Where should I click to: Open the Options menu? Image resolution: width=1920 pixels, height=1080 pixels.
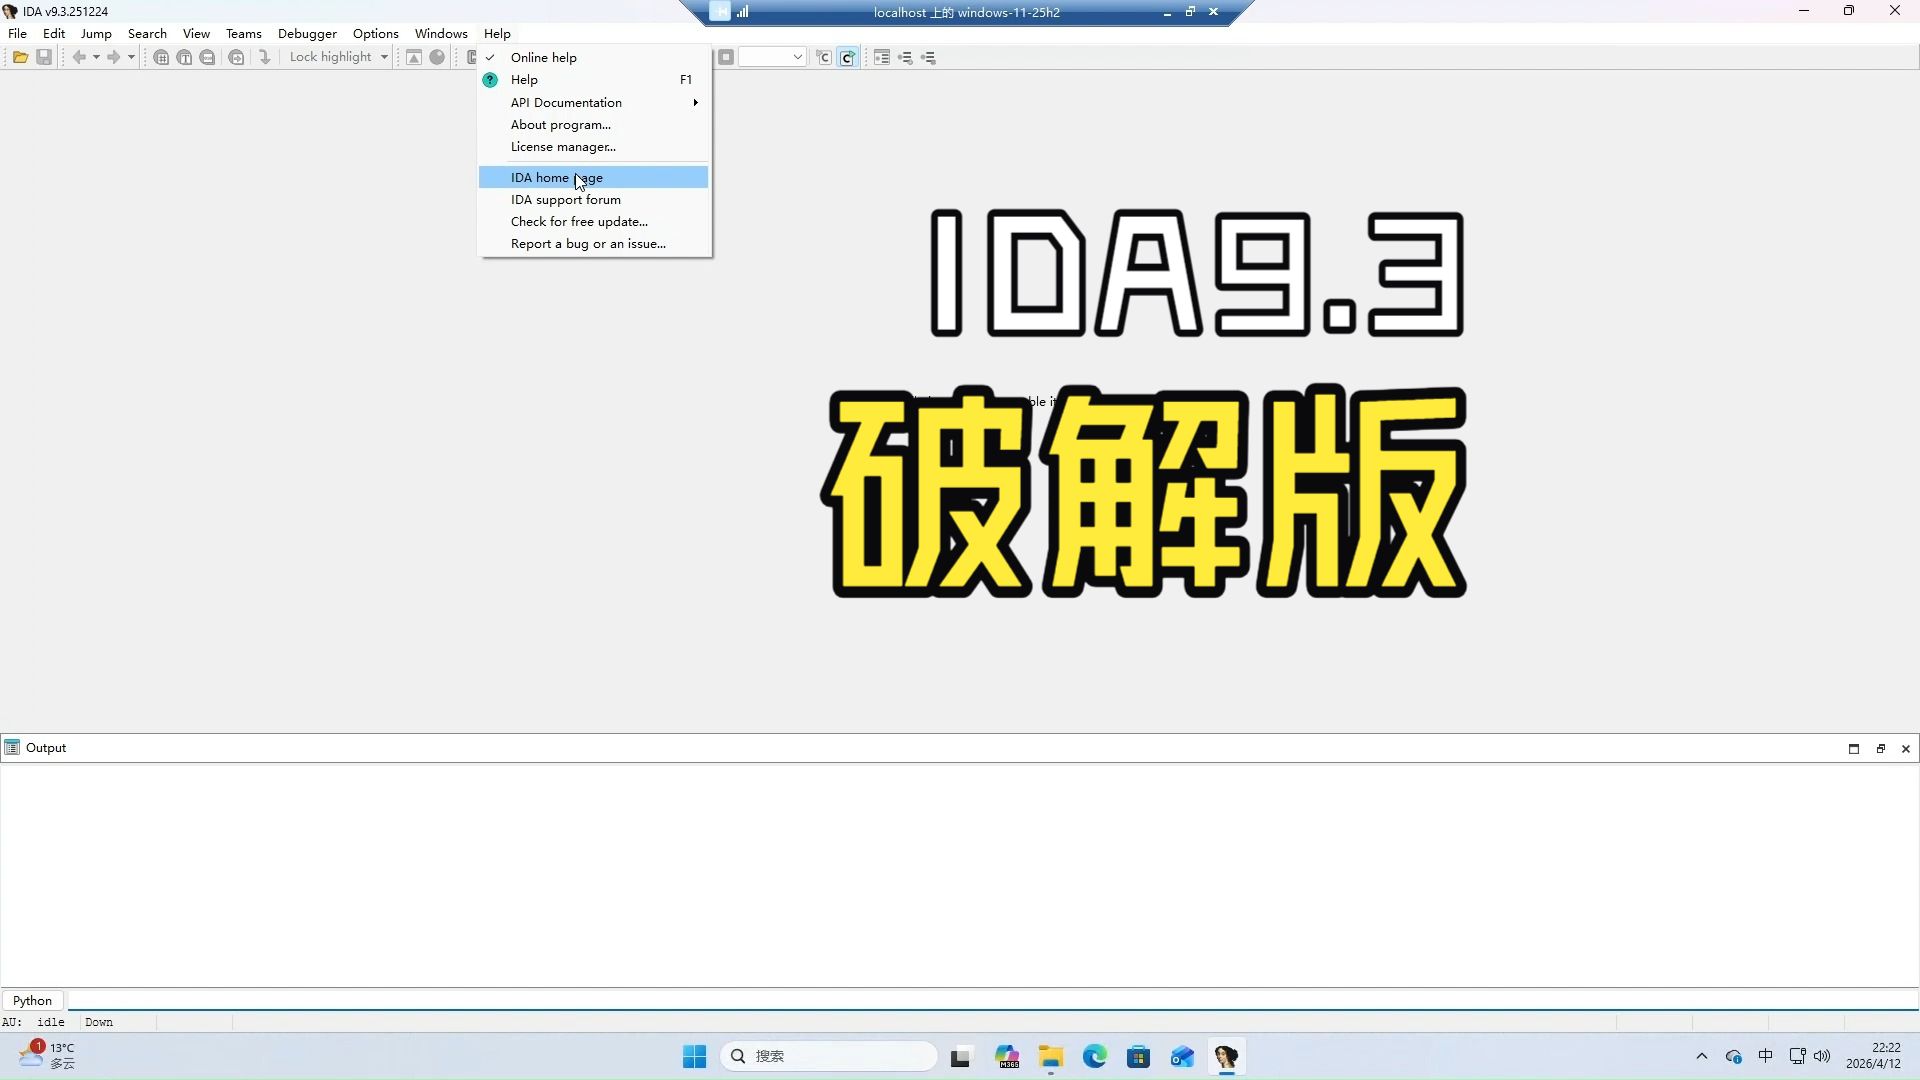pyautogui.click(x=375, y=33)
